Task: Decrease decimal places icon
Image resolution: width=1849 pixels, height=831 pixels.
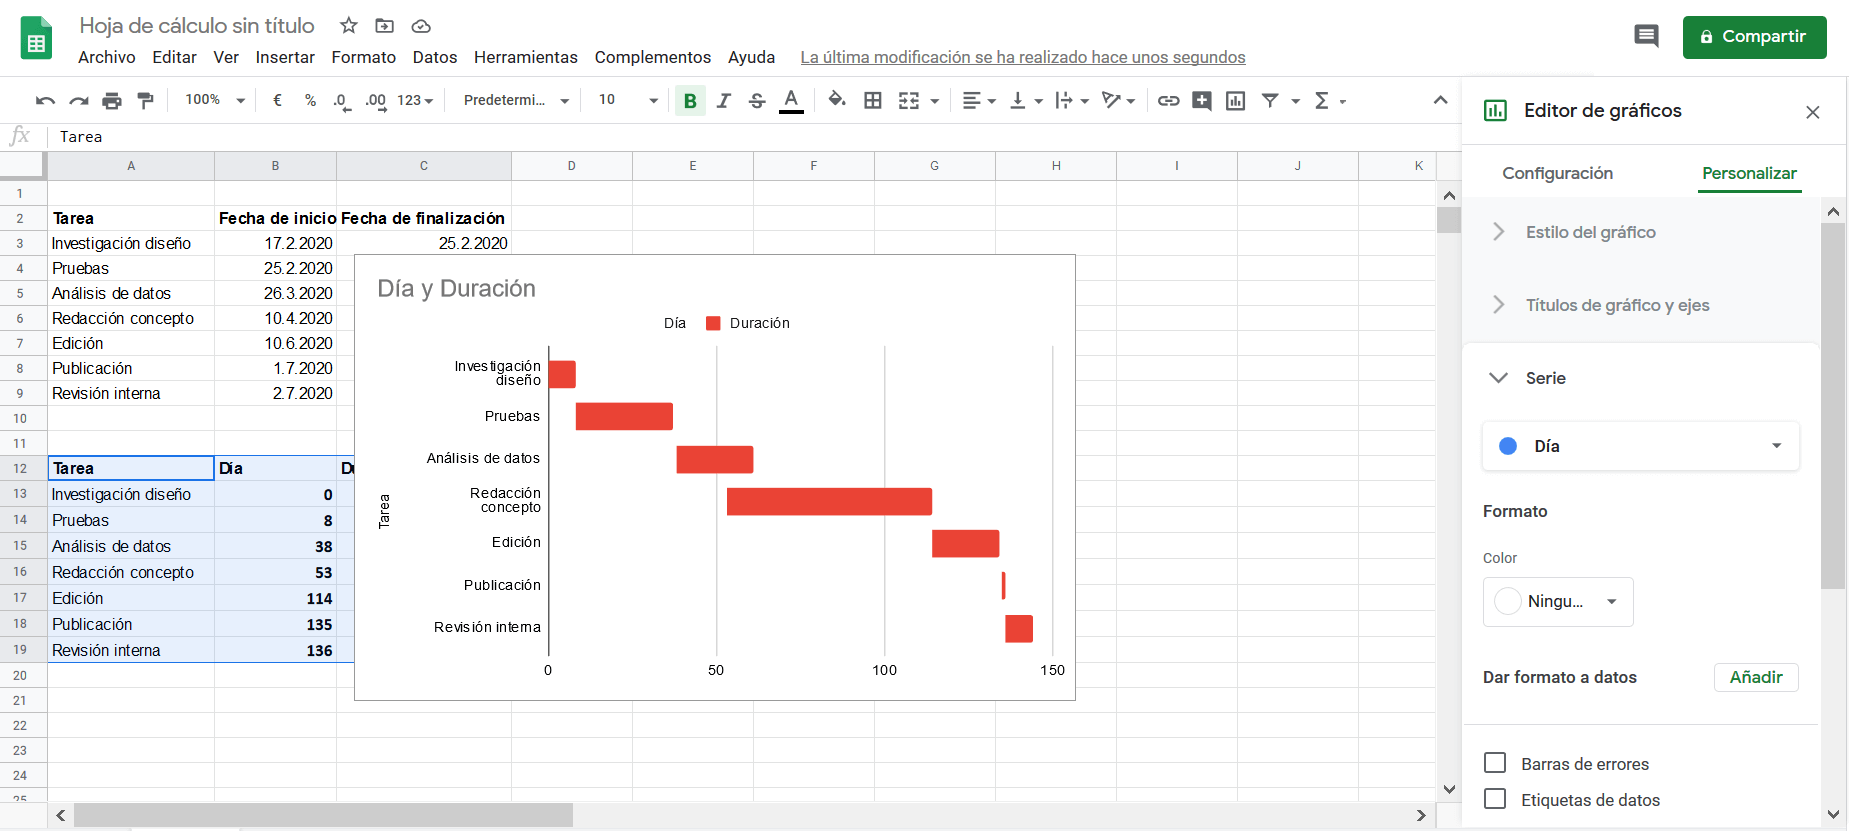Action: [x=342, y=101]
